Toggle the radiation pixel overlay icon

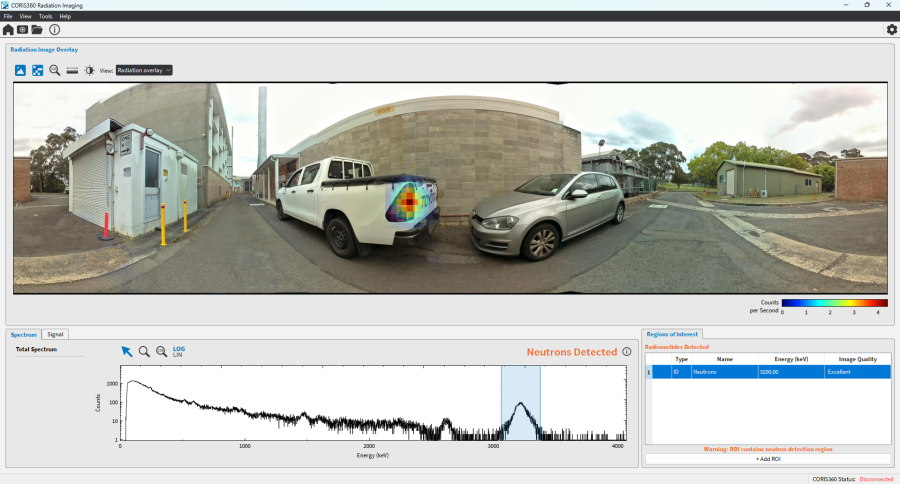(x=37, y=70)
